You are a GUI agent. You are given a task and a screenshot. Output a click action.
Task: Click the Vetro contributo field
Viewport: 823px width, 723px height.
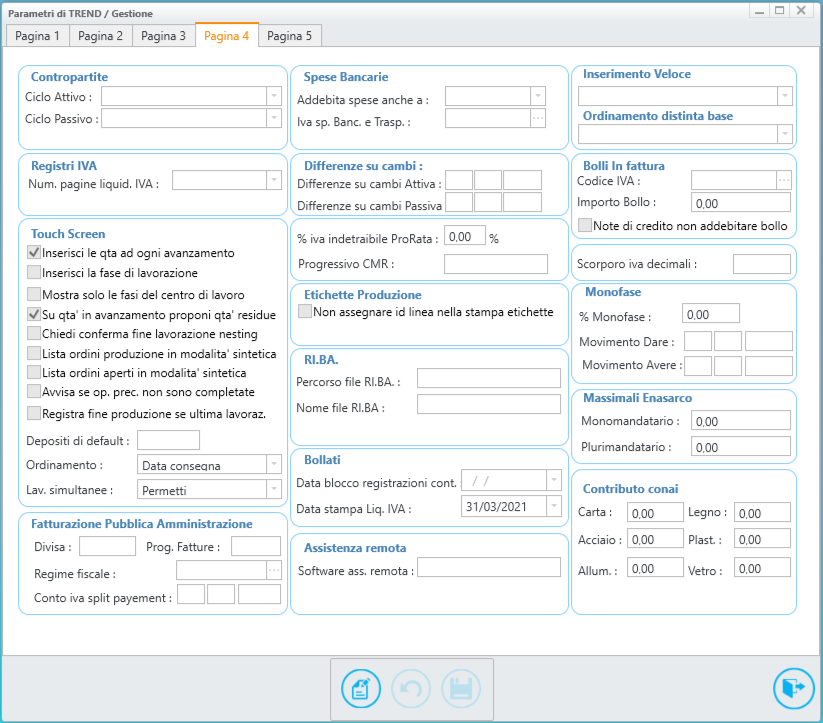[x=762, y=567]
